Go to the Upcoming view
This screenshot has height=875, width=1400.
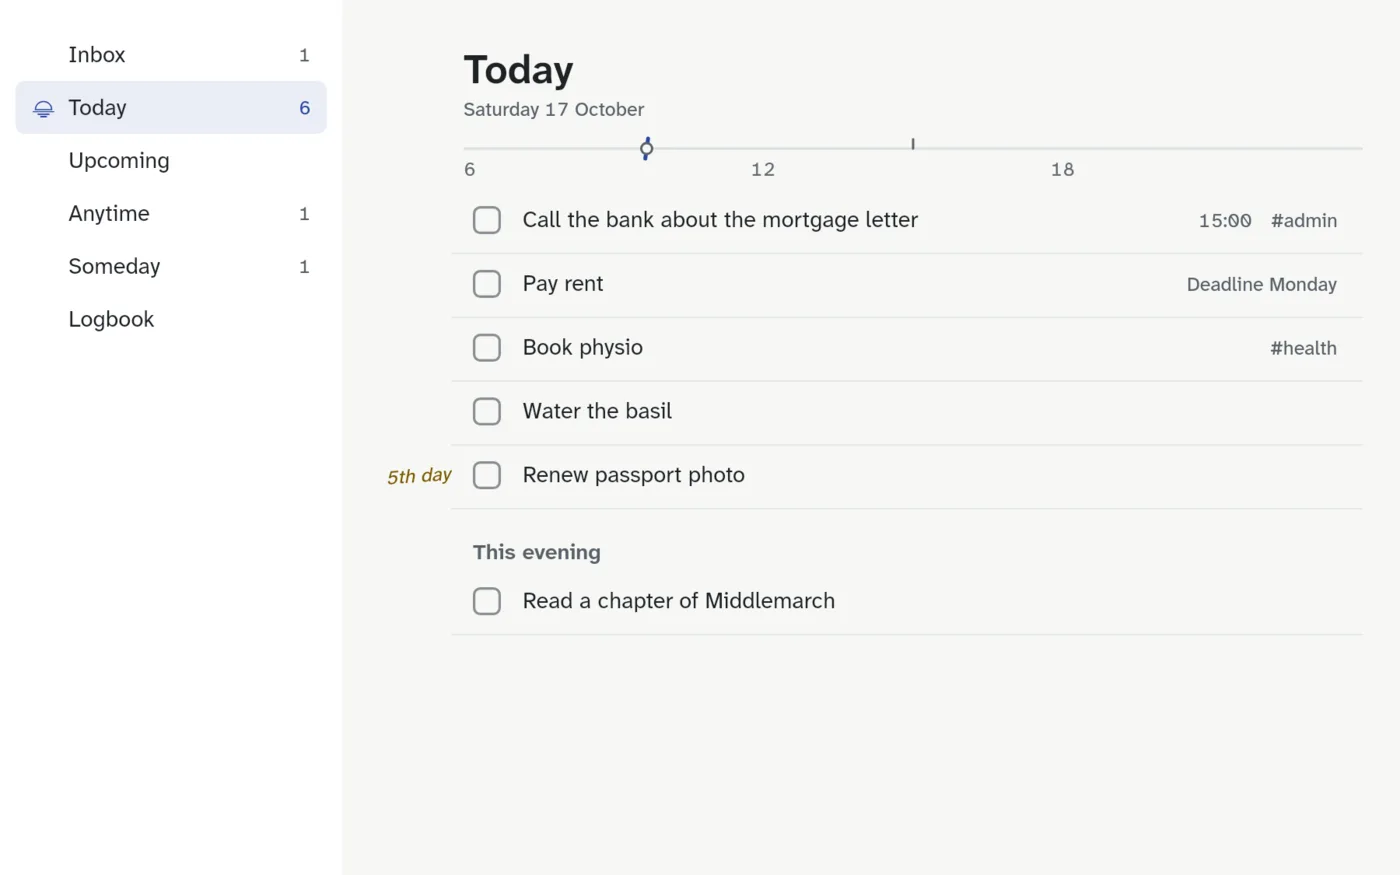click(171, 161)
